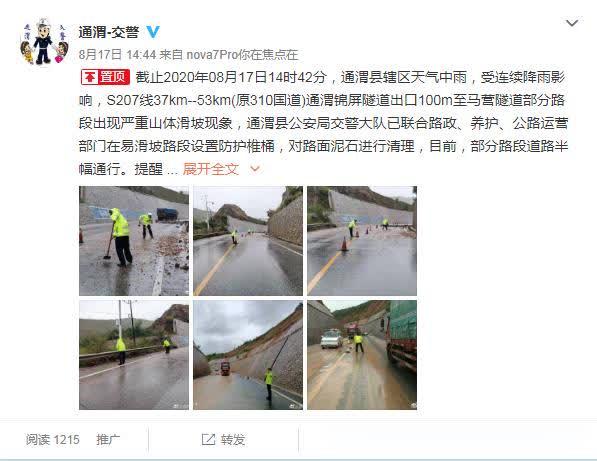Expand full text via 展开全文
597x461 pixels.
coord(211,169)
